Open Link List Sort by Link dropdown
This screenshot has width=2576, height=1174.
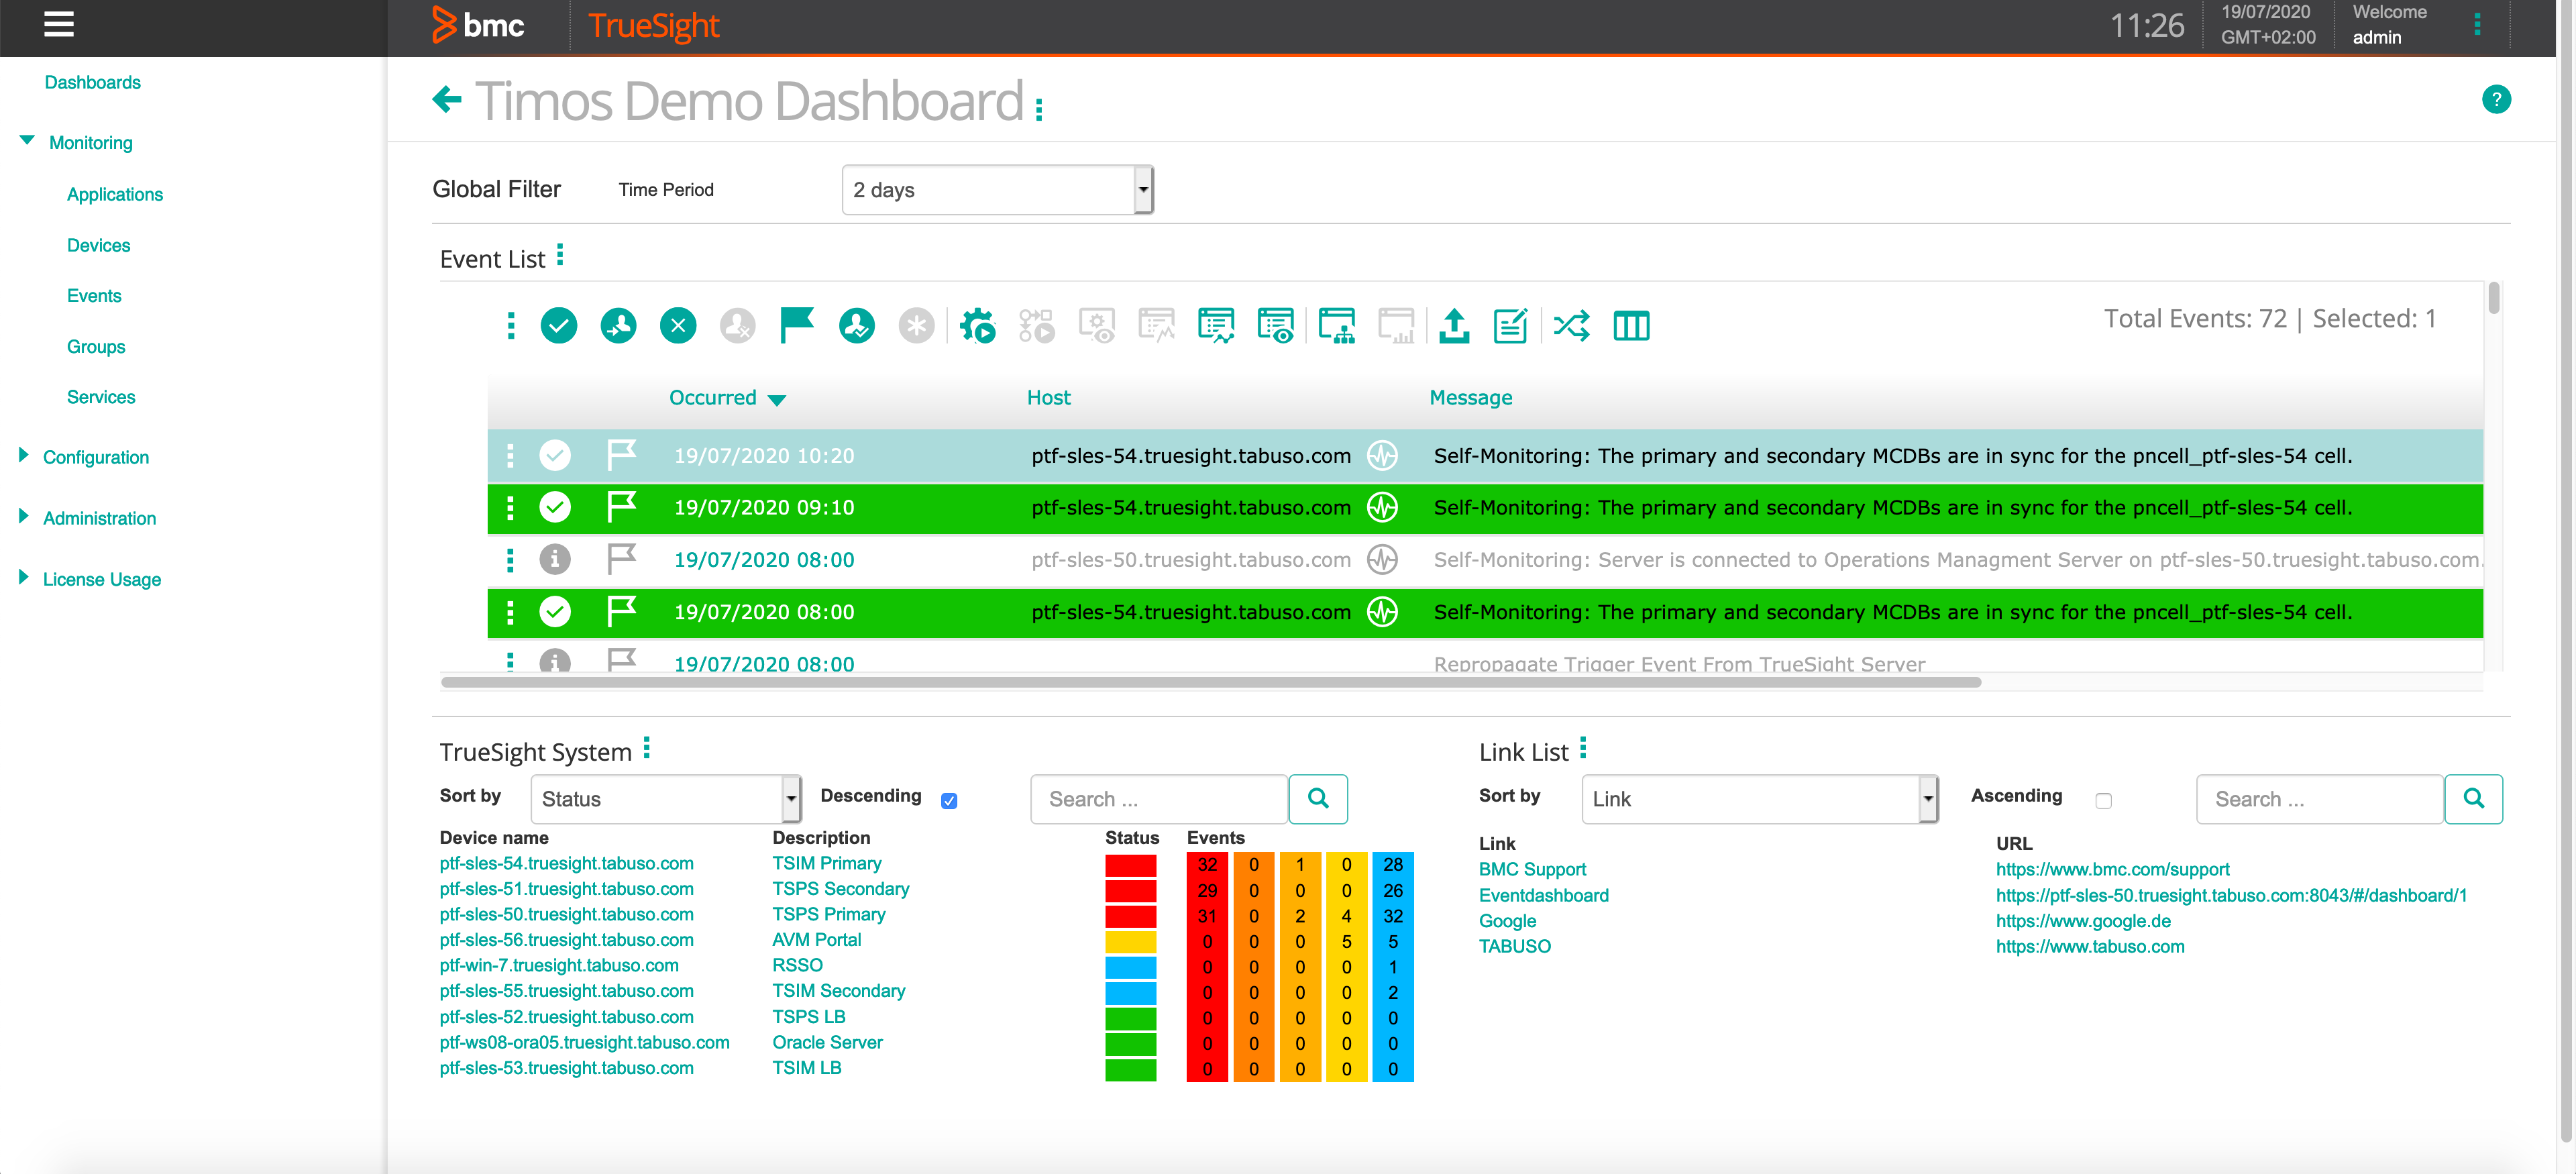1760,798
